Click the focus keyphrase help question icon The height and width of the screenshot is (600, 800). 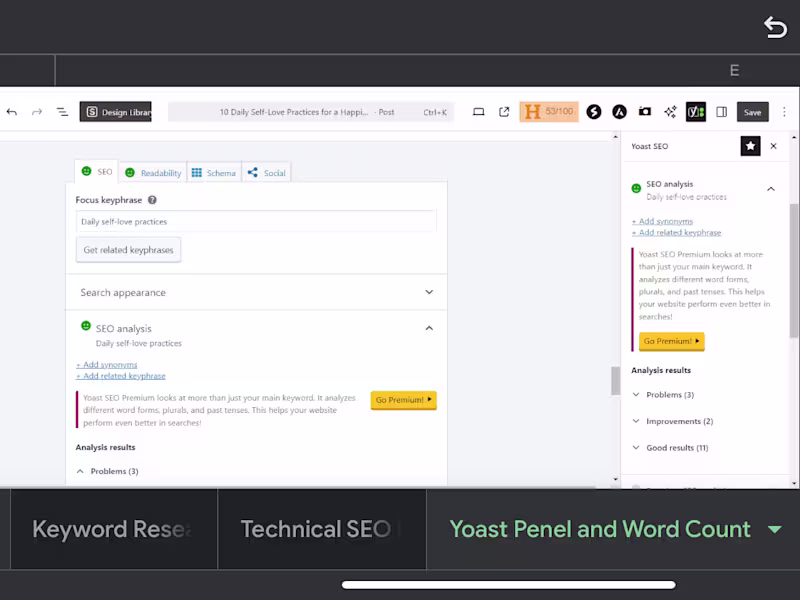click(x=152, y=200)
